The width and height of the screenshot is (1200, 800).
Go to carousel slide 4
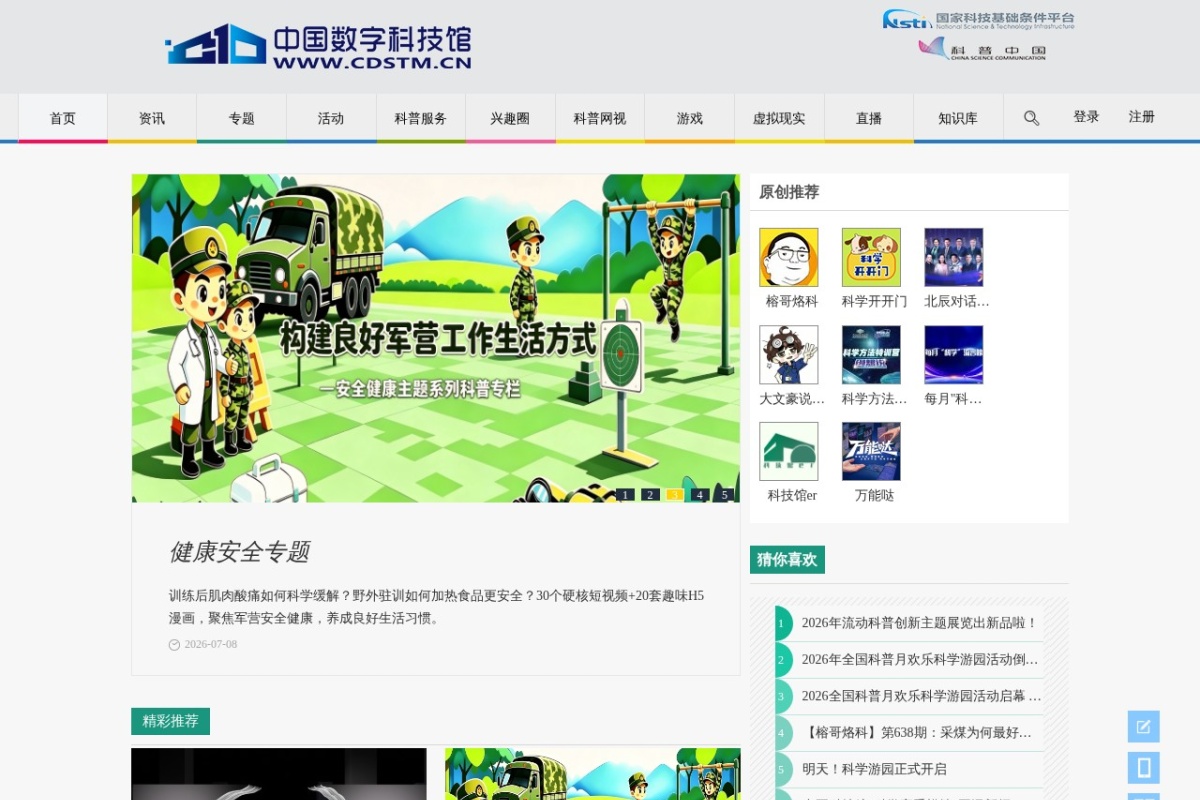coord(700,494)
